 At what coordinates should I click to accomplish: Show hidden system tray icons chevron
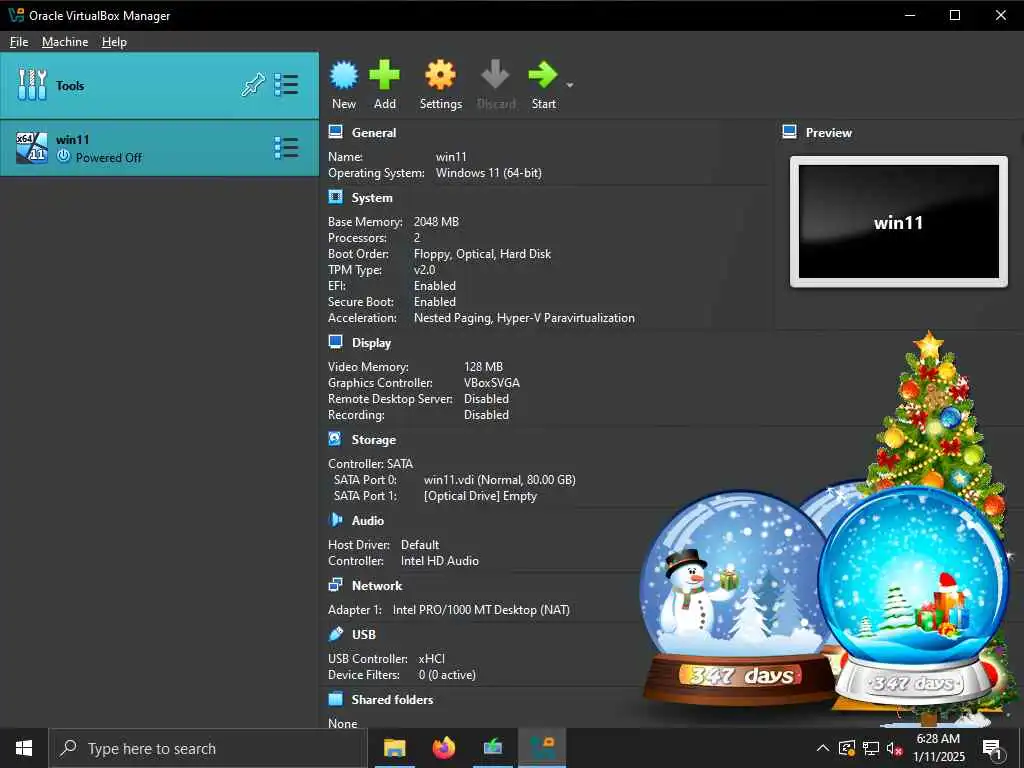click(823, 748)
